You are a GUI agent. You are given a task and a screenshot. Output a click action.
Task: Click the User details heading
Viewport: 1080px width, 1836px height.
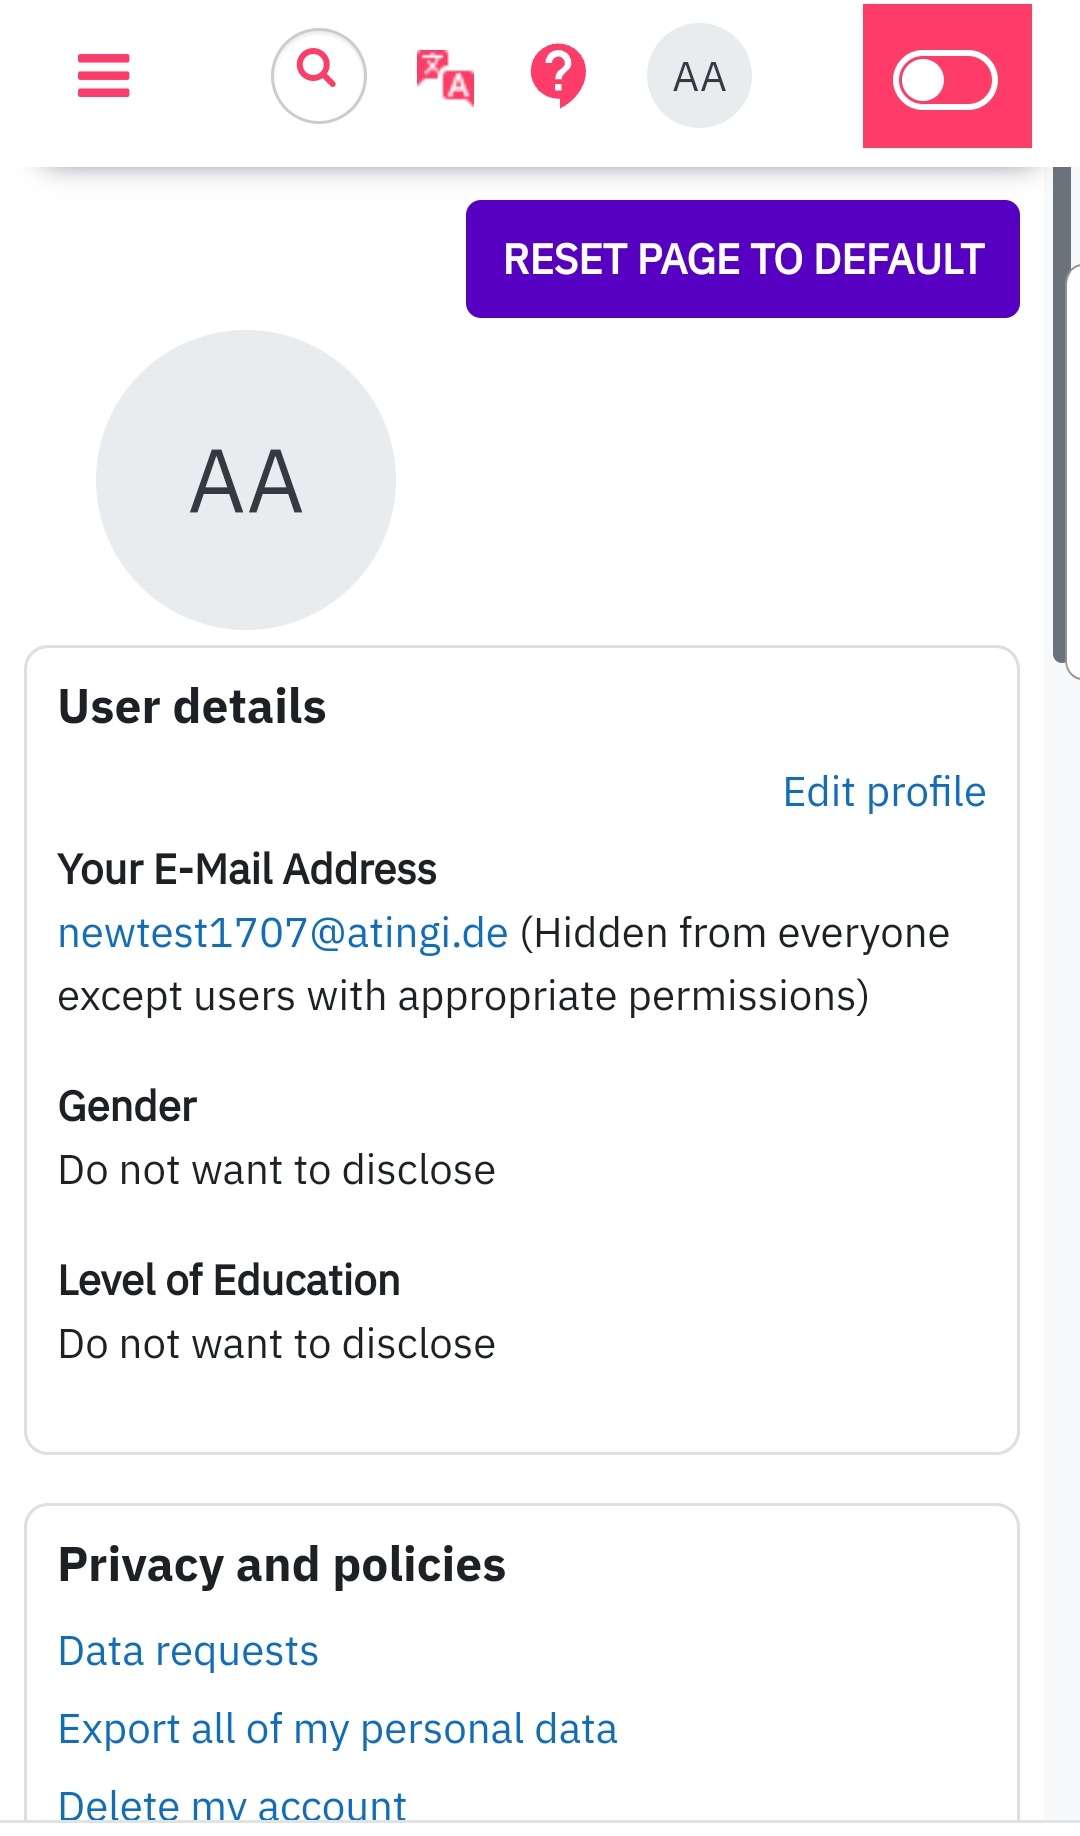point(192,707)
